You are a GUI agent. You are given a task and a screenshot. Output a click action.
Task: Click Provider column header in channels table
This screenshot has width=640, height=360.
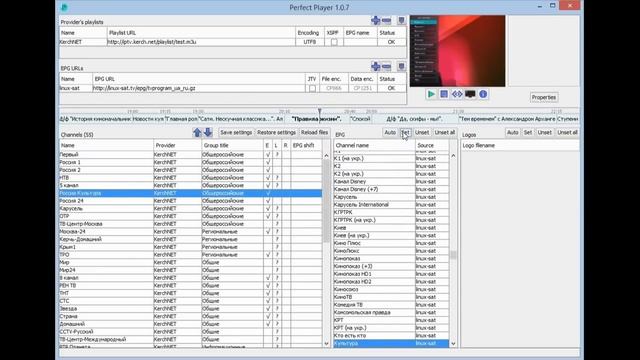177,145
